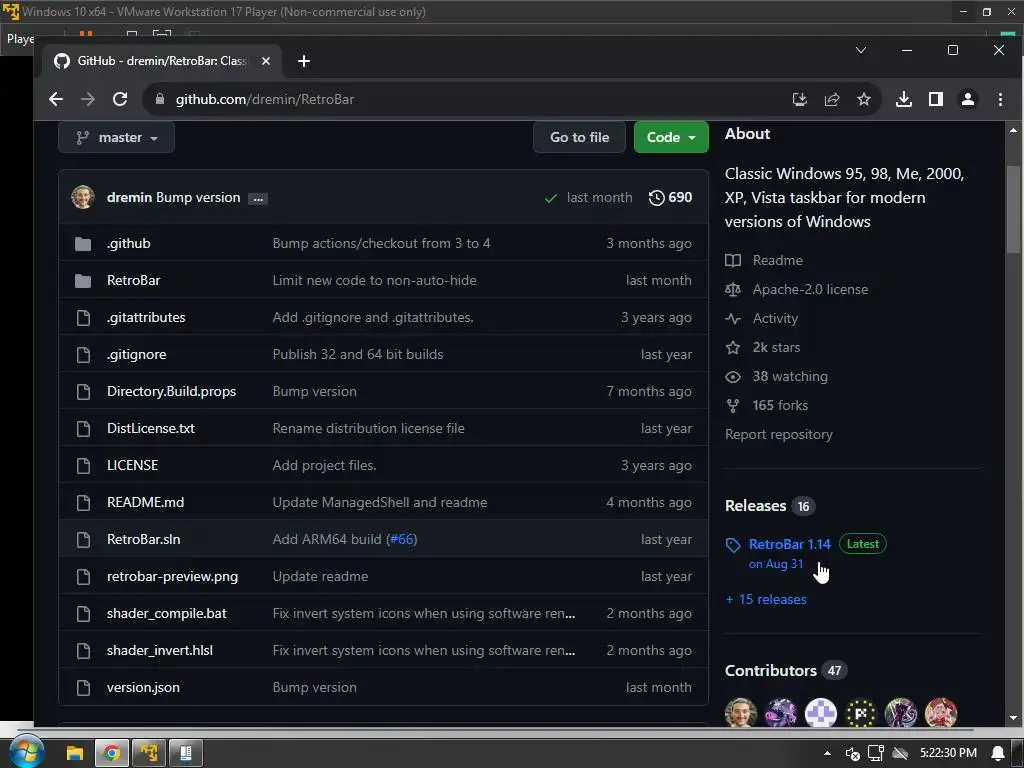Open the RetroBar 1.14 release
The image size is (1024, 768).
790,544
